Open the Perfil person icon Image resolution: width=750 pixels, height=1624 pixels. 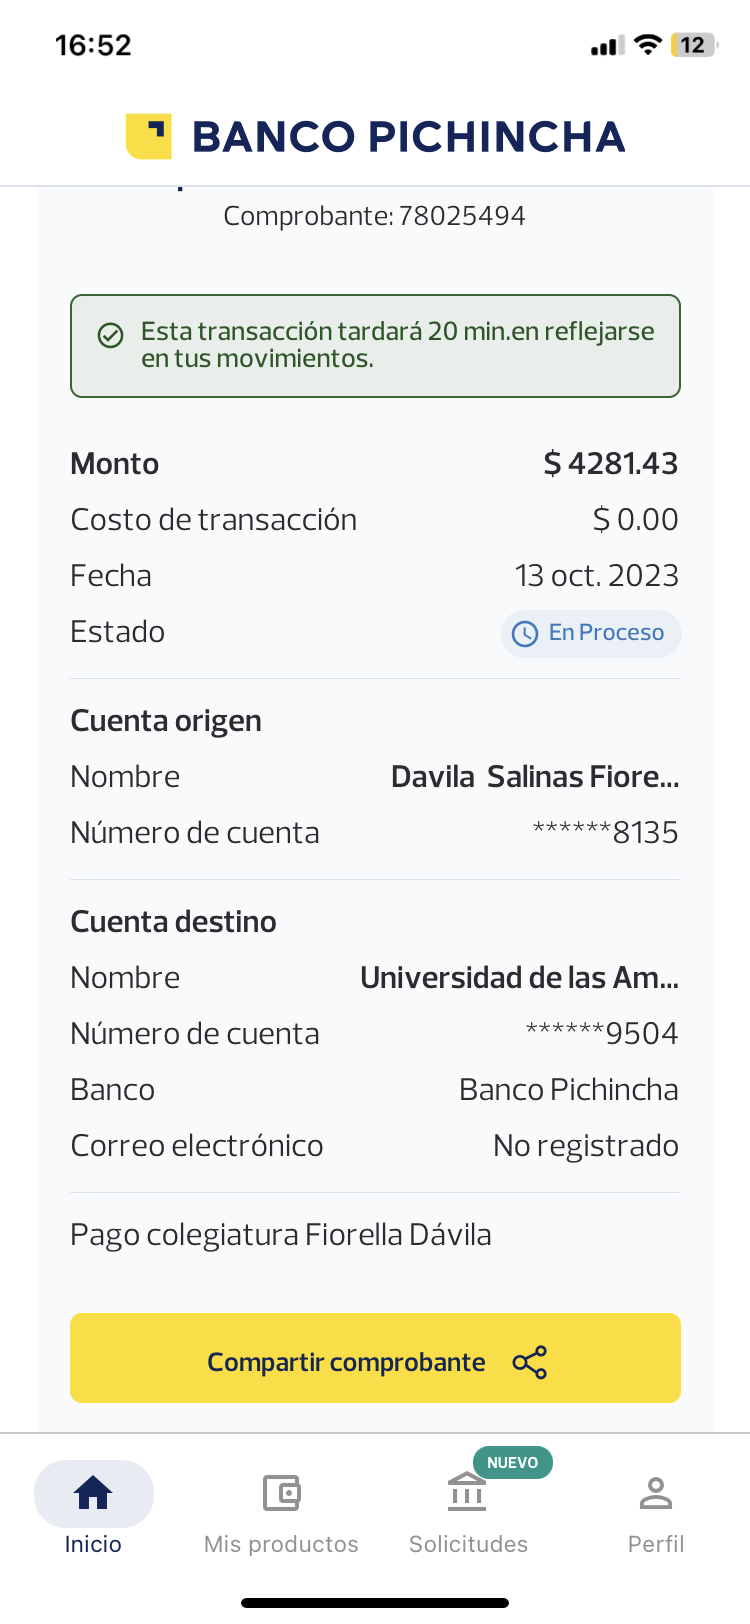tap(656, 1493)
